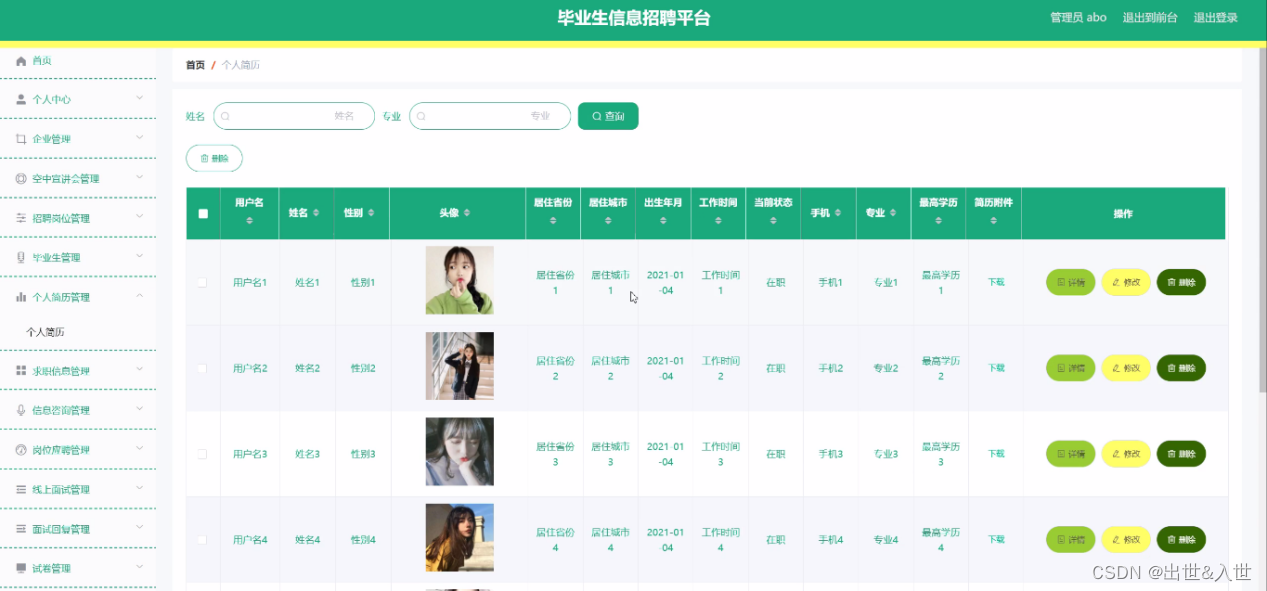Viewport: 1267px width, 591px height.
Task: Expand 求职信息管理 with its chevron
Action: tap(140, 370)
